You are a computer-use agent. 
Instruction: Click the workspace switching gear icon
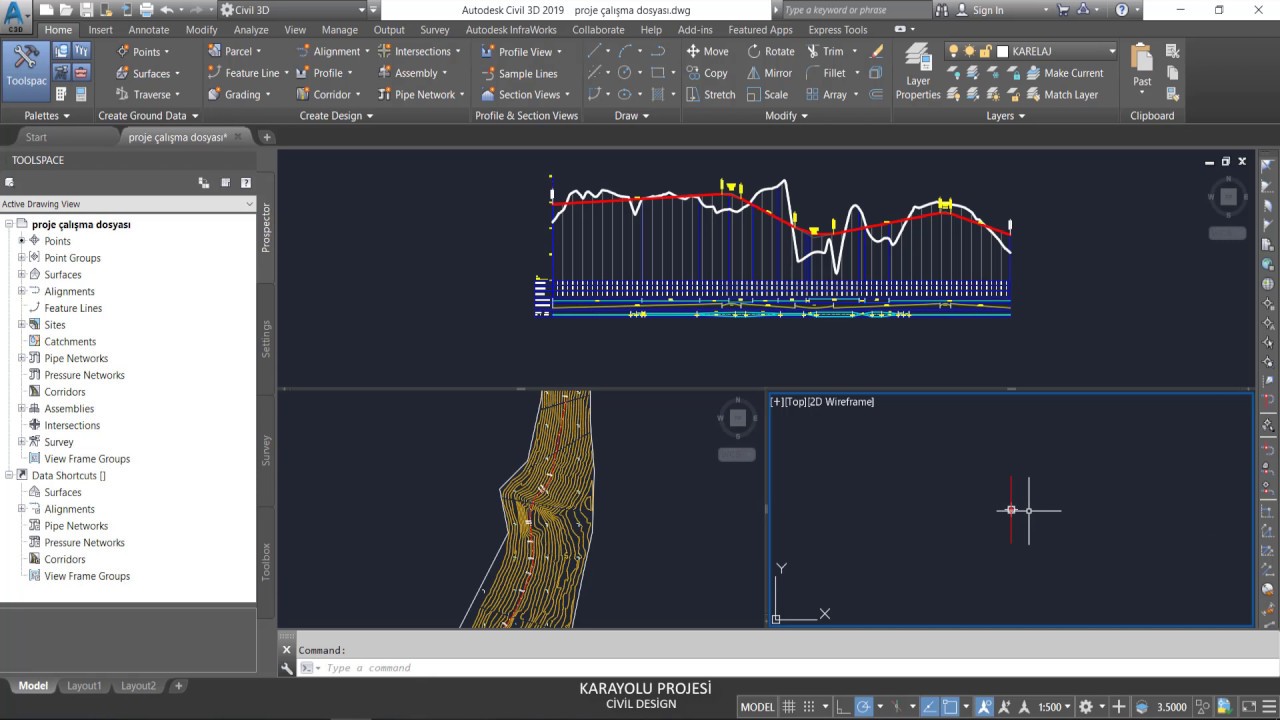pos(1086,707)
